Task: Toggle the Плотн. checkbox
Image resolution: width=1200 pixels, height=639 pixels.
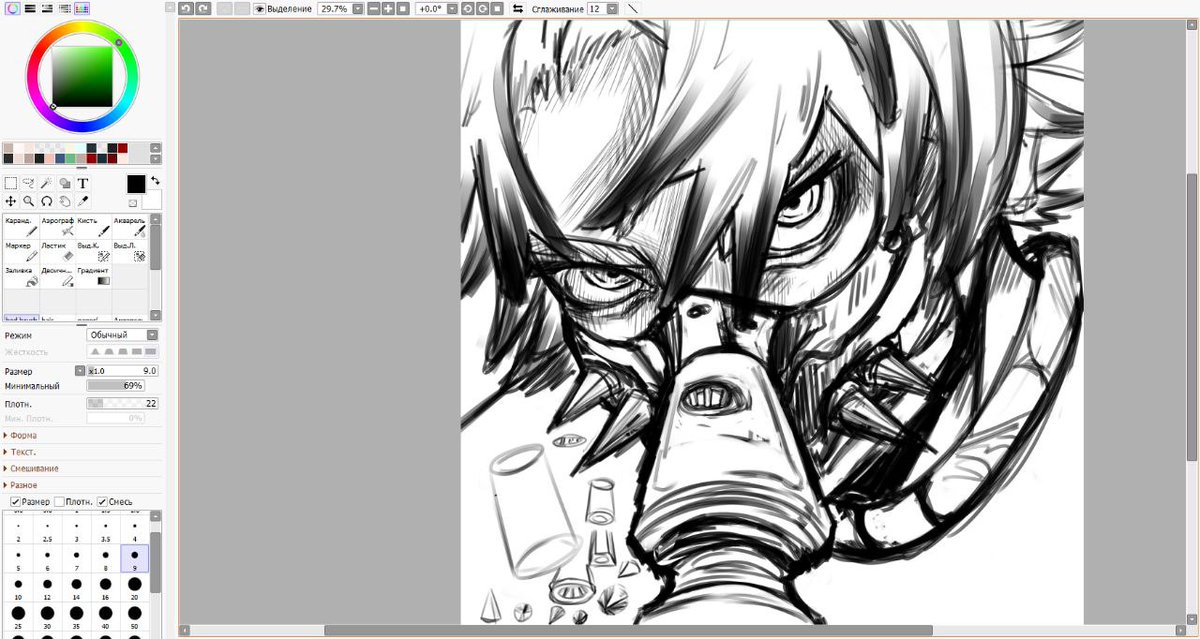Action: pyautogui.click(x=59, y=501)
